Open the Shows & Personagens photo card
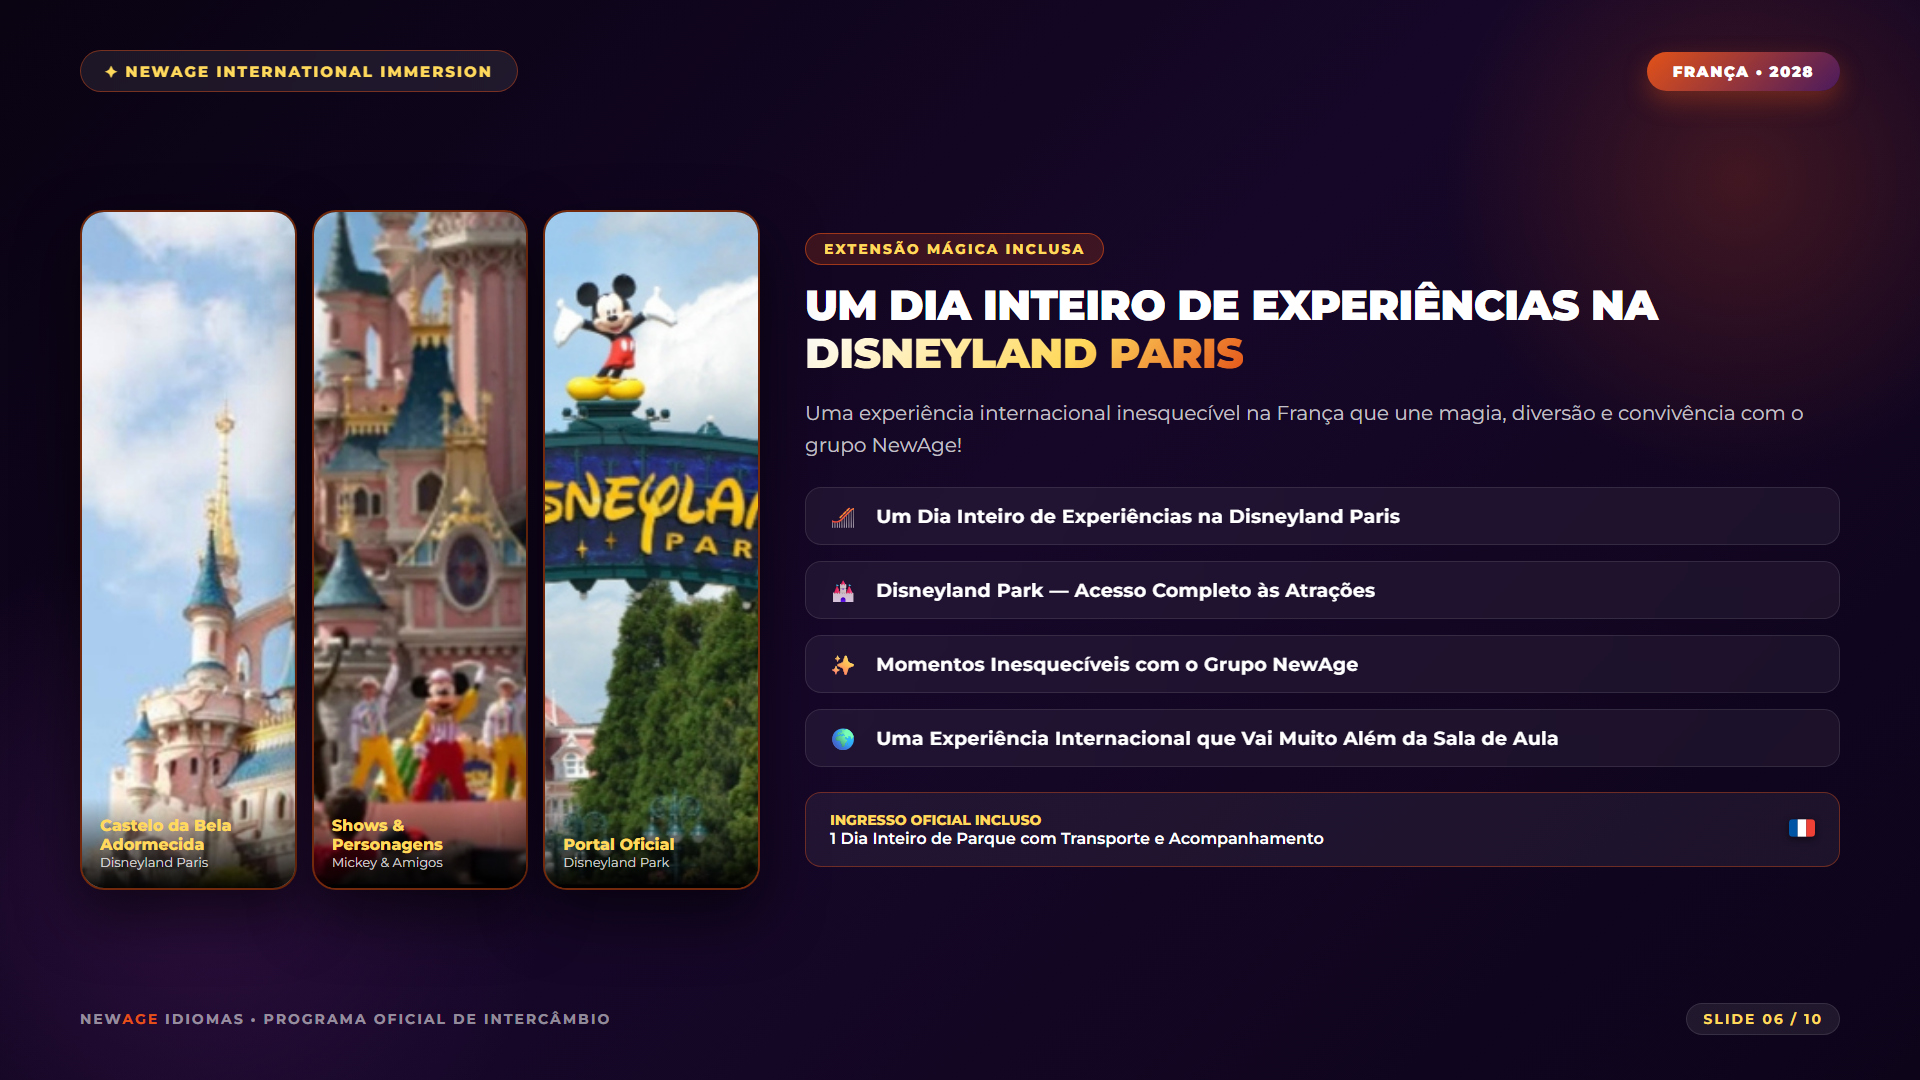The width and height of the screenshot is (1920, 1080). click(420, 549)
